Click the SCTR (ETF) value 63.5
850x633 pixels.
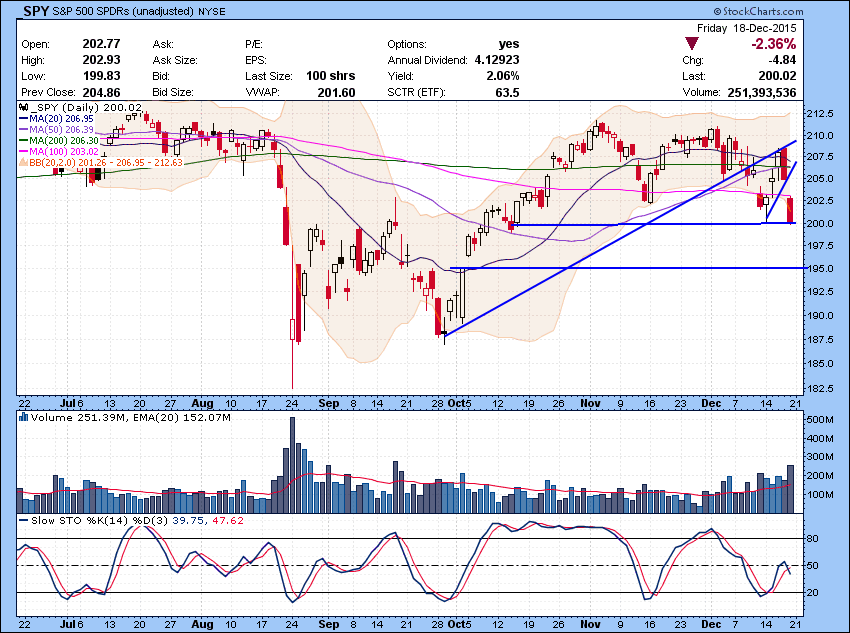pos(507,92)
